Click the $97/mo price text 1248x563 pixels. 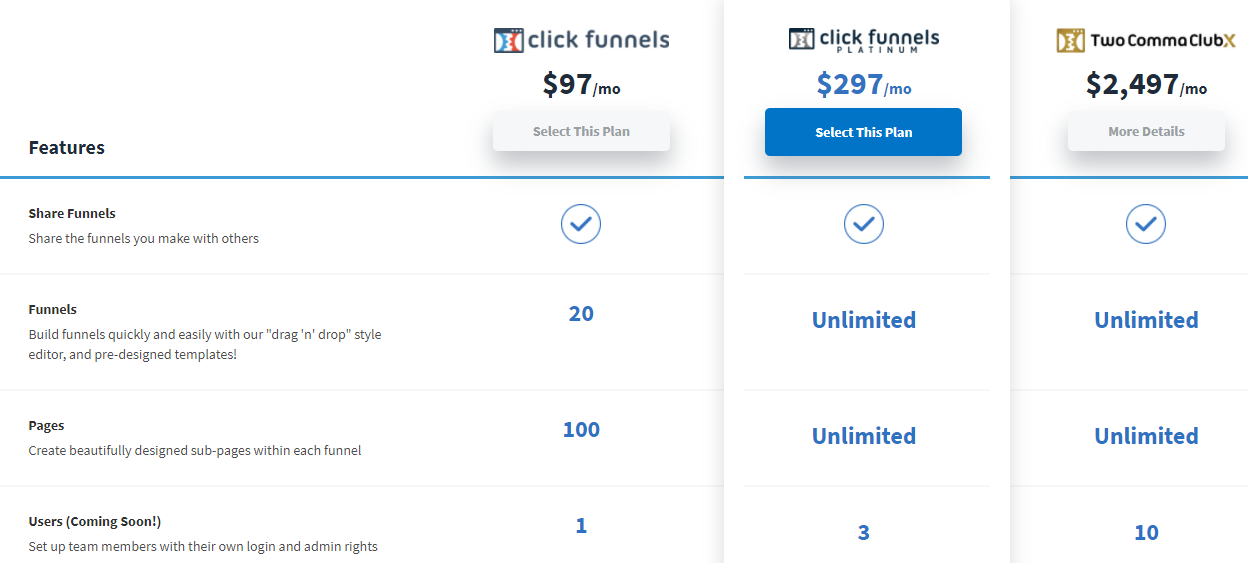point(581,85)
